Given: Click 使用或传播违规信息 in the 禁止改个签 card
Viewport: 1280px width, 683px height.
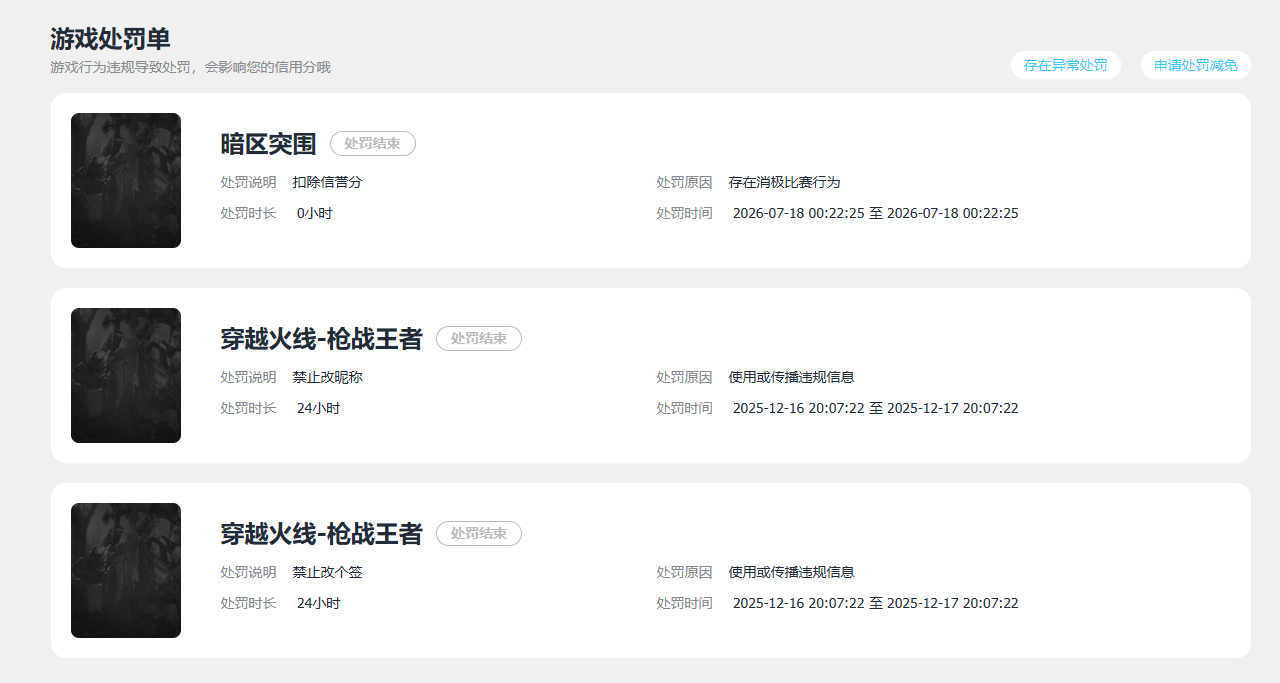Looking at the screenshot, I should click(x=791, y=573).
